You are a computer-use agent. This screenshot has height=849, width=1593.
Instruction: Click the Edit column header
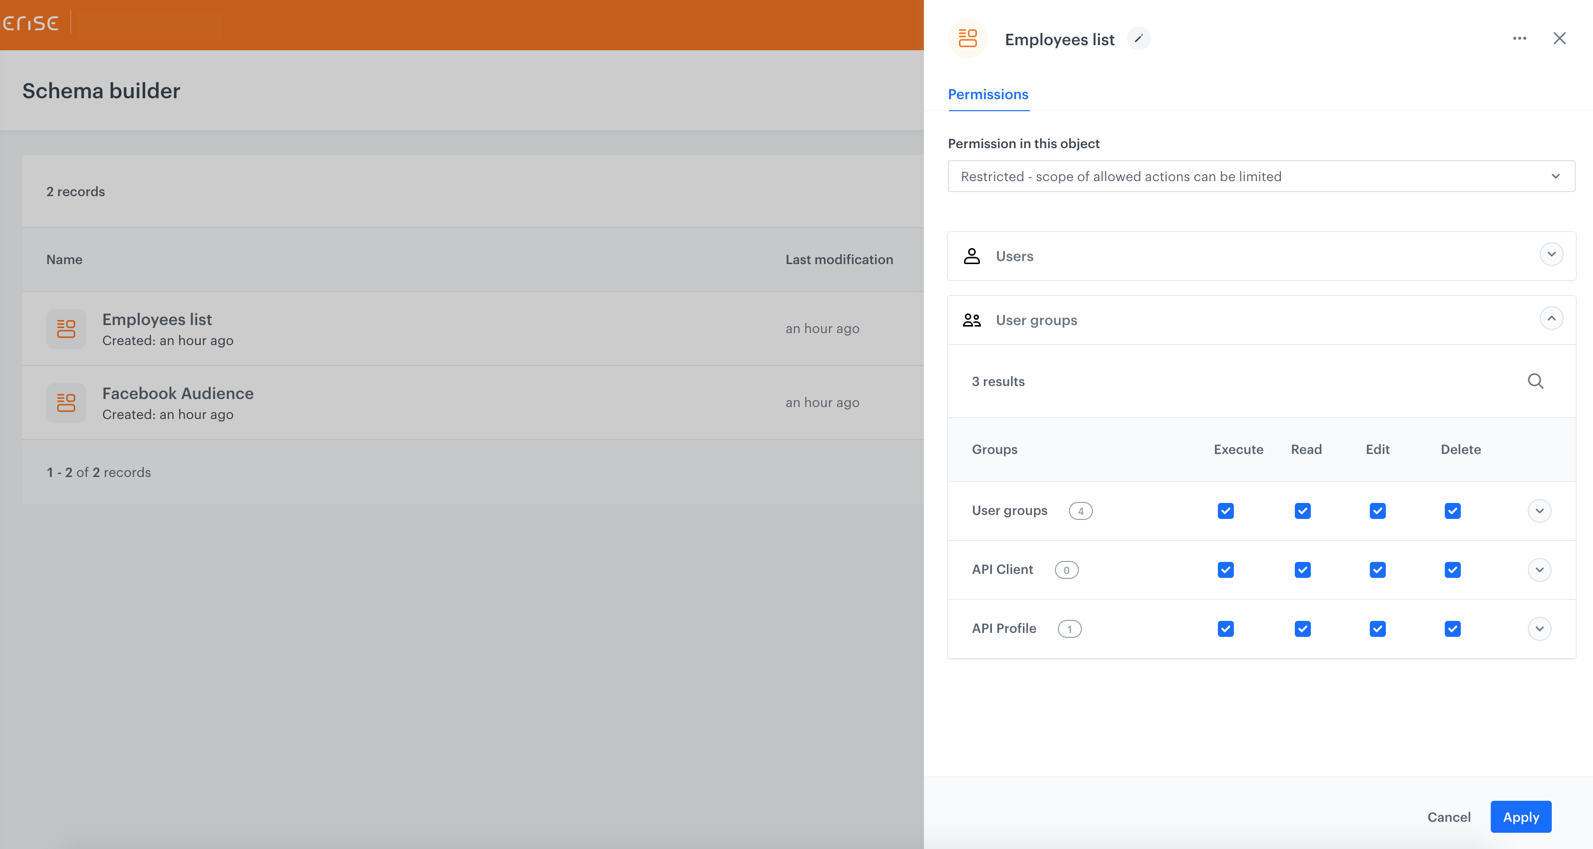coord(1377,449)
